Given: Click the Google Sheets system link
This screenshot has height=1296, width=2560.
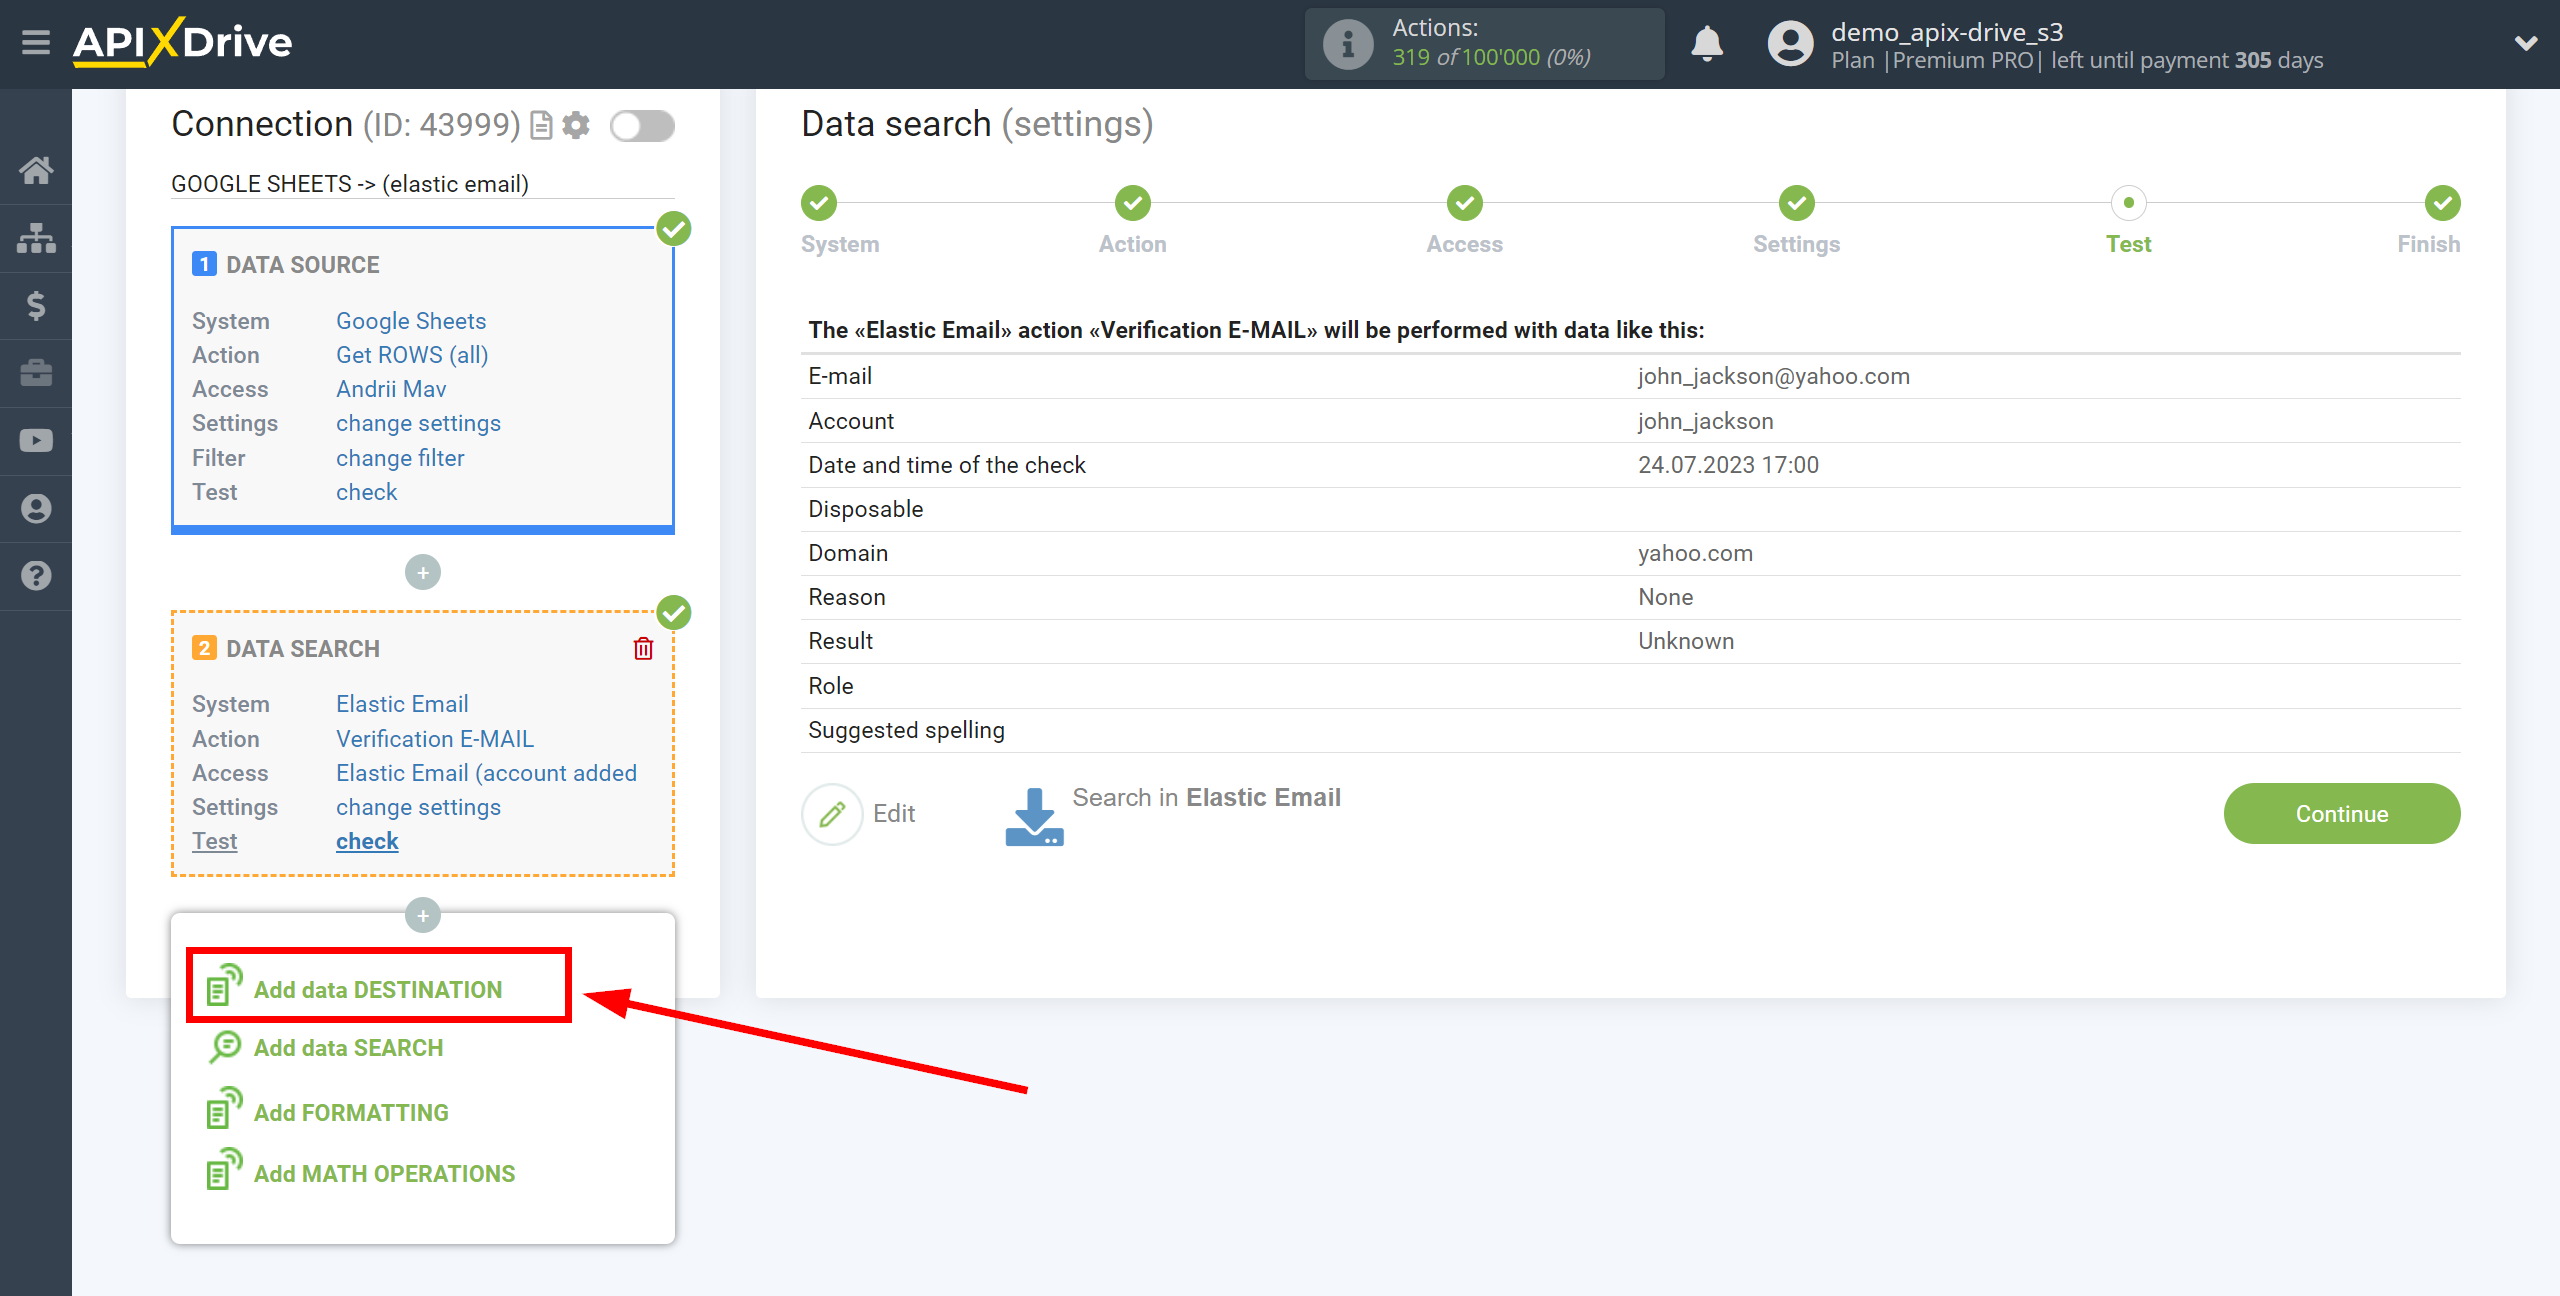Looking at the screenshot, I should click(411, 321).
